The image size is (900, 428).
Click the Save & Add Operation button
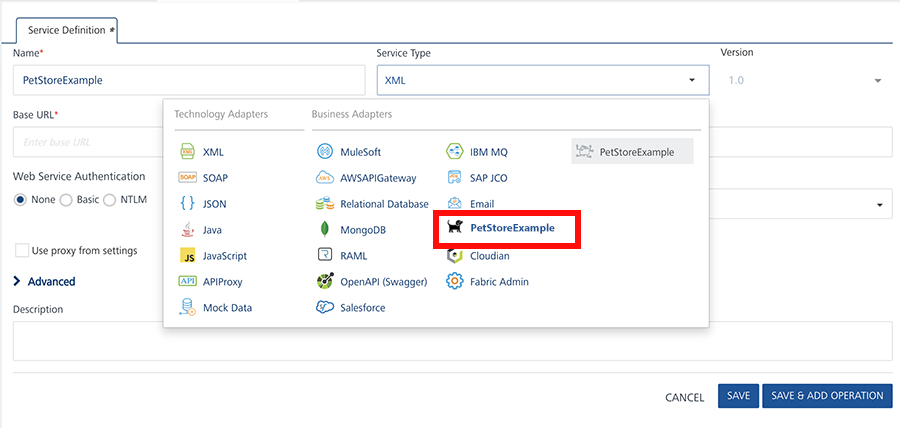pyautogui.click(x=827, y=396)
